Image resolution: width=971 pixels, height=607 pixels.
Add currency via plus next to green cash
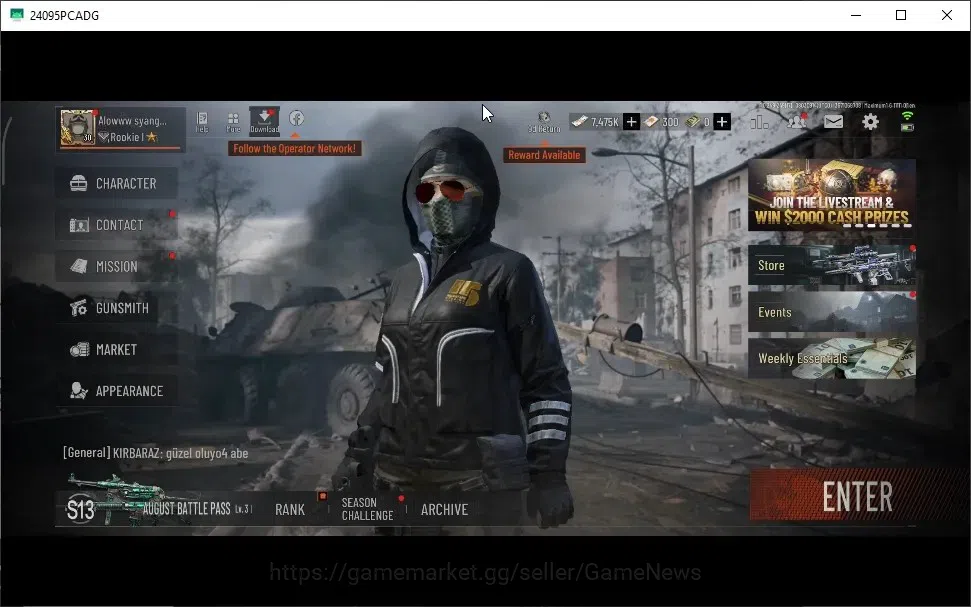tap(721, 121)
